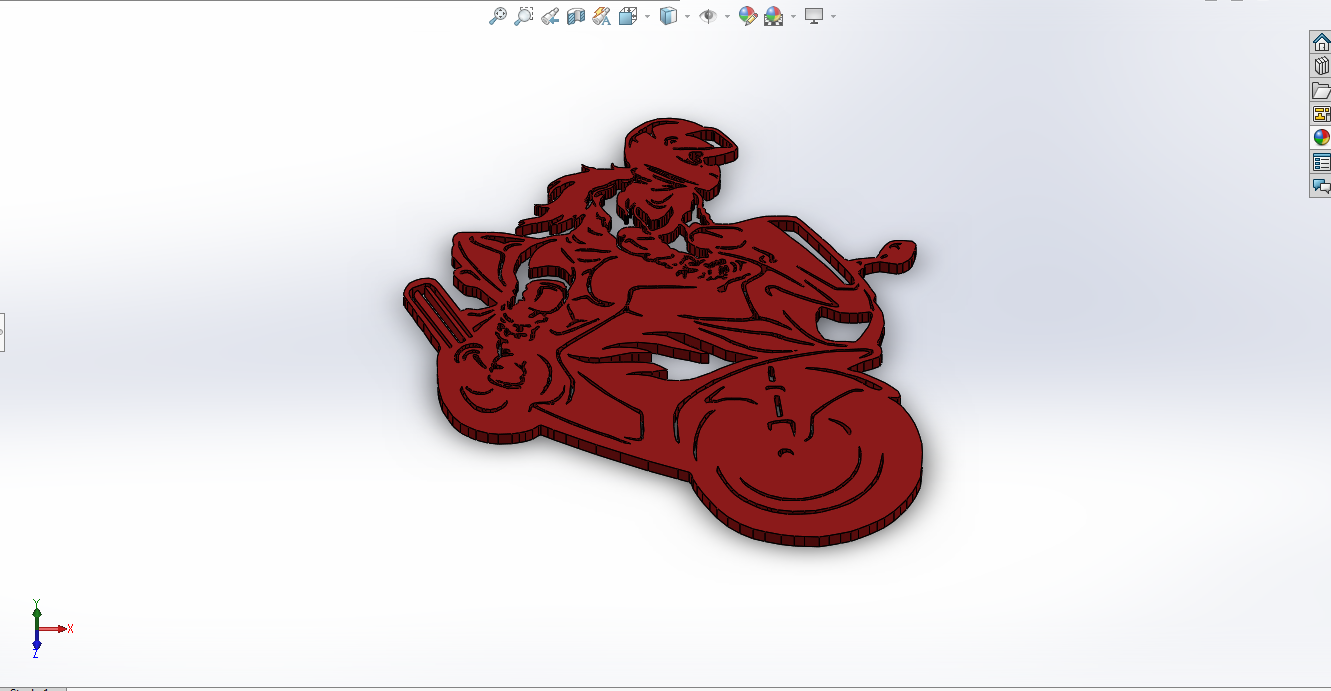This screenshot has height=691, width=1331.
Task: Click the red X axis of the triad
Action: 56,629
